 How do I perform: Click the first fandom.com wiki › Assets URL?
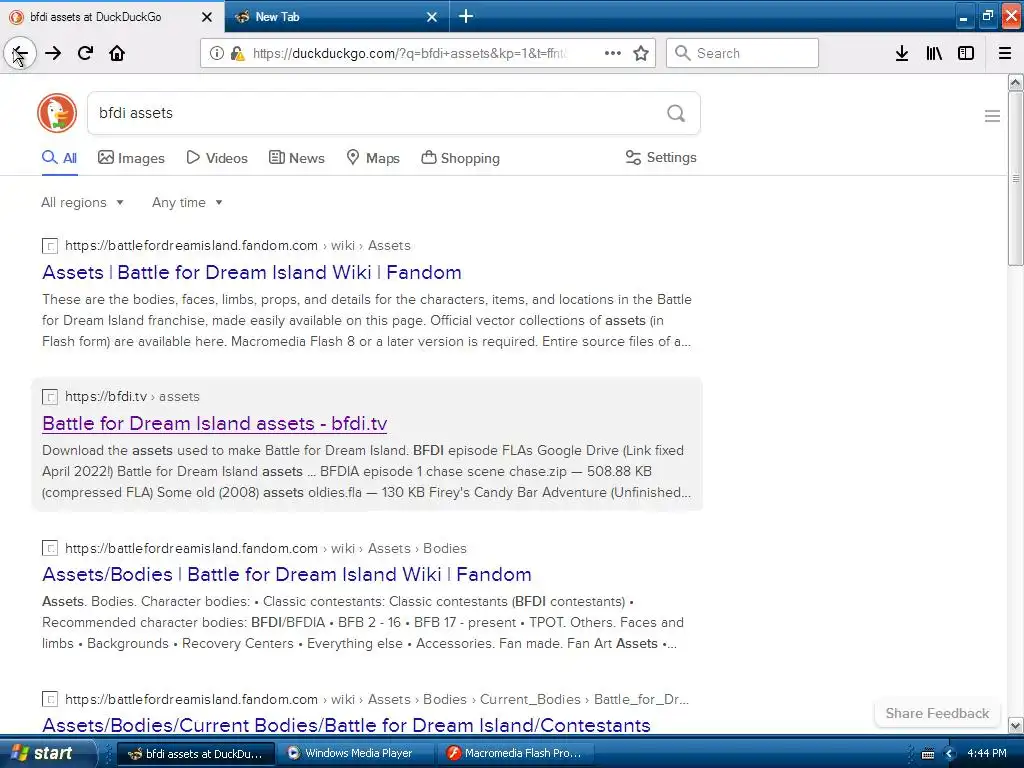click(x=238, y=246)
